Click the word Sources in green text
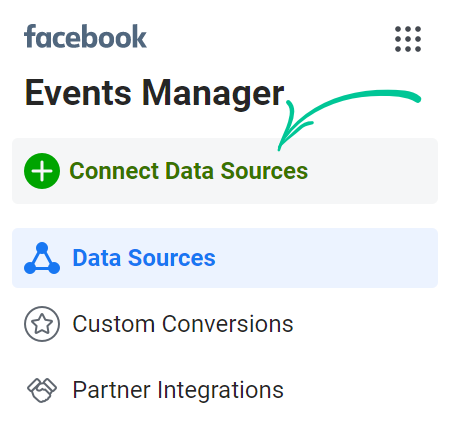This screenshot has height=448, width=449. click(264, 171)
